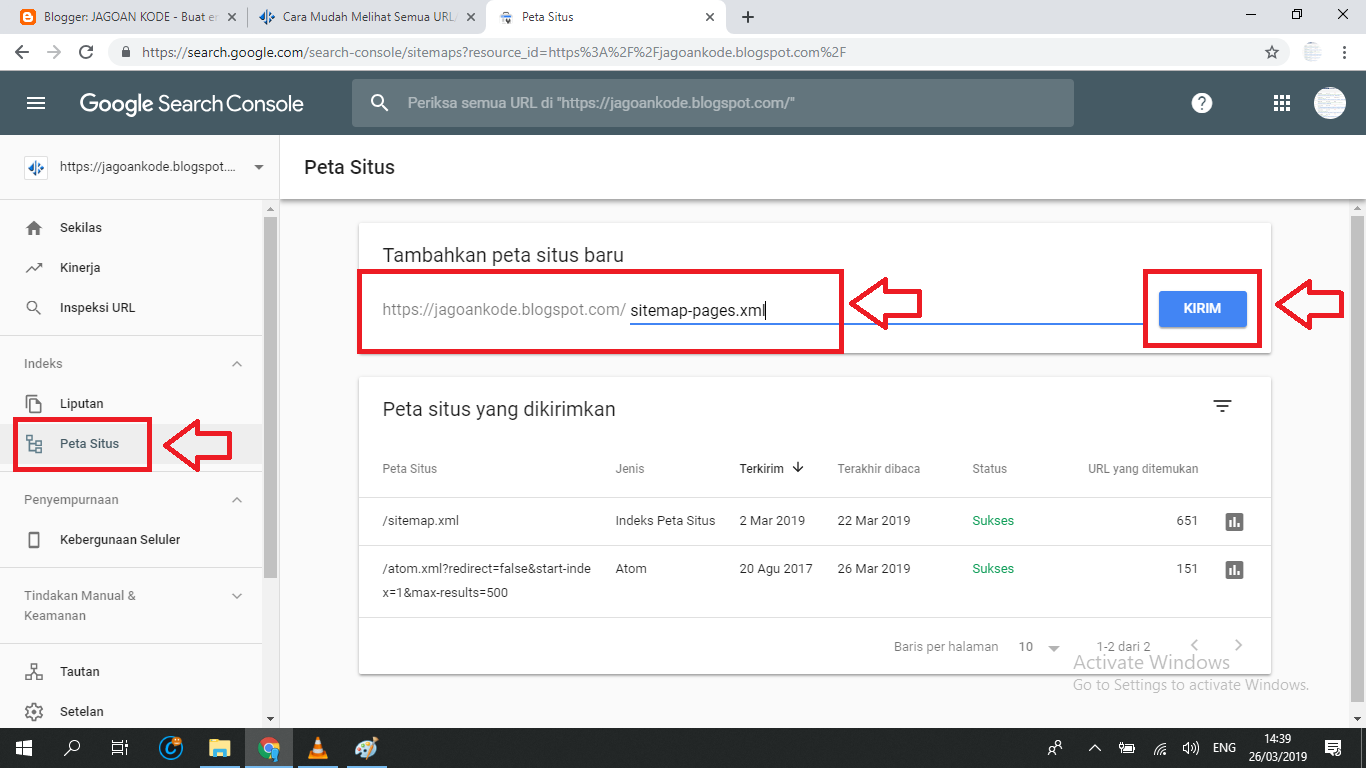Bookmark this page with star icon

point(1272,52)
